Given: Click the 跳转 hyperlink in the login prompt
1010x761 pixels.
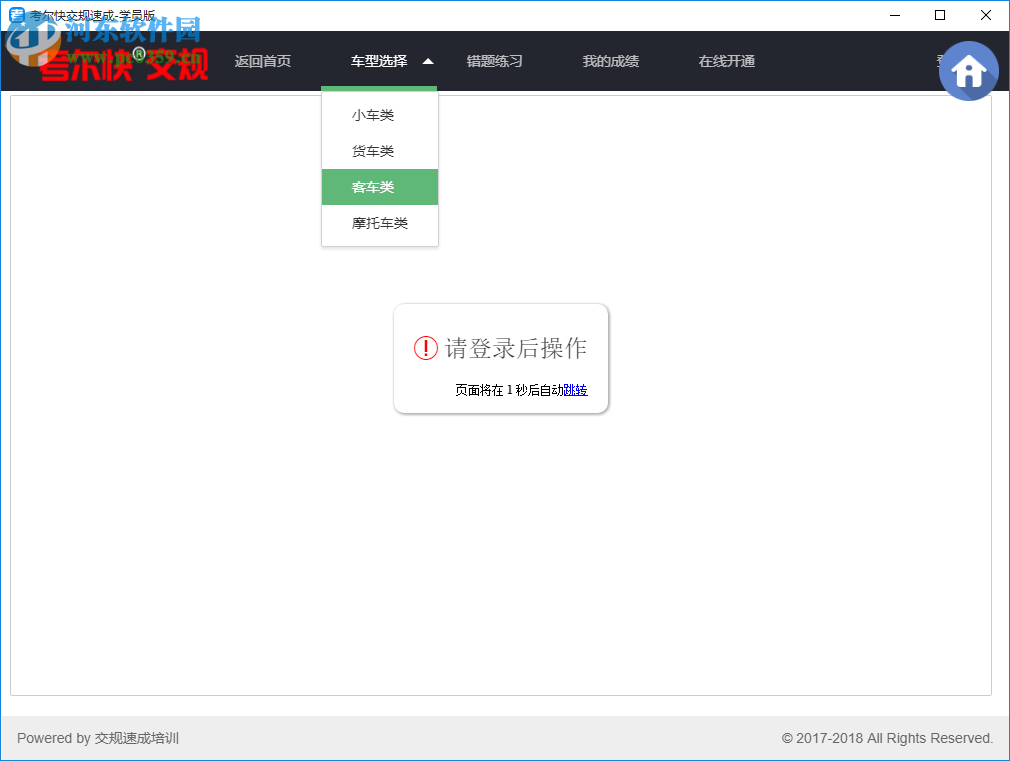Looking at the screenshot, I should [574, 389].
